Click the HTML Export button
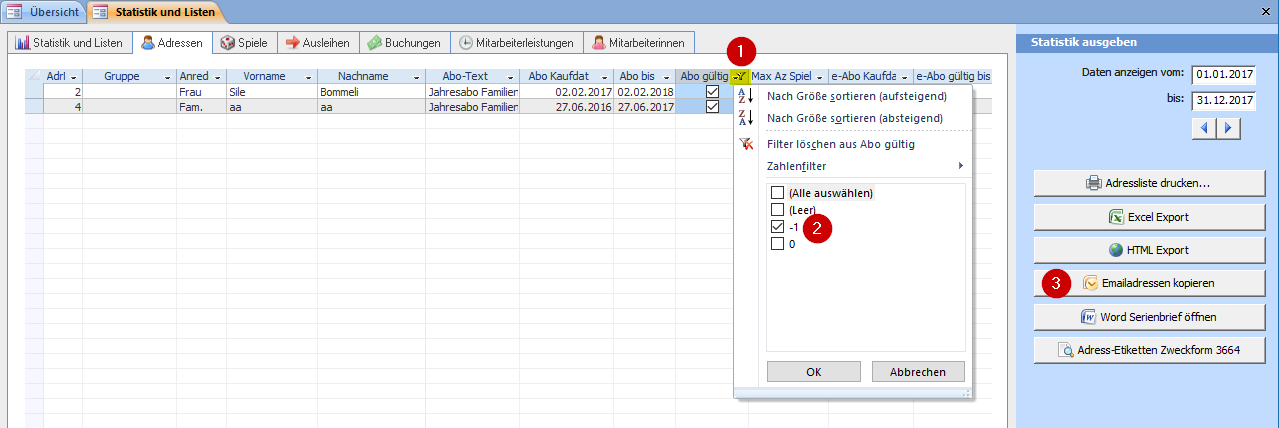 tap(1148, 250)
